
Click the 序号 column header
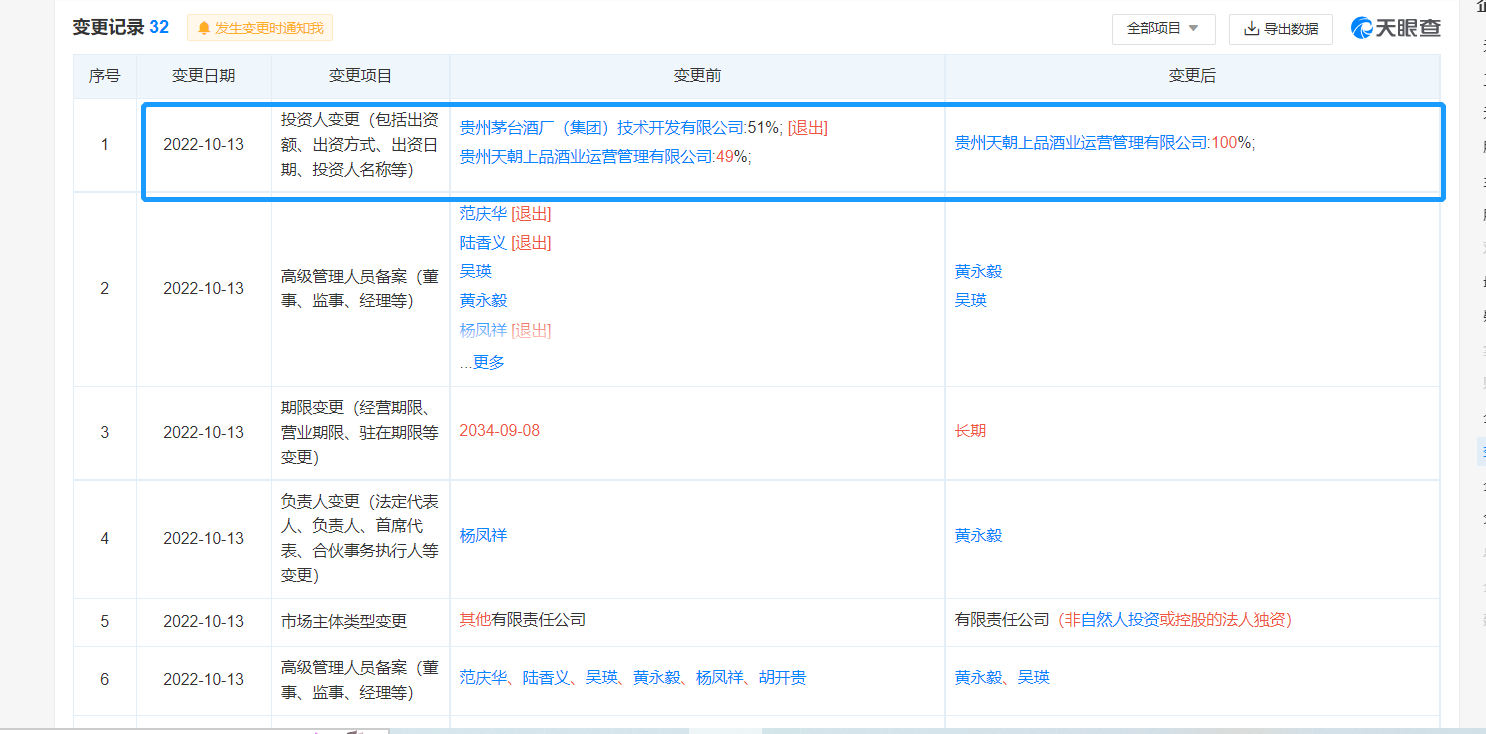point(105,76)
